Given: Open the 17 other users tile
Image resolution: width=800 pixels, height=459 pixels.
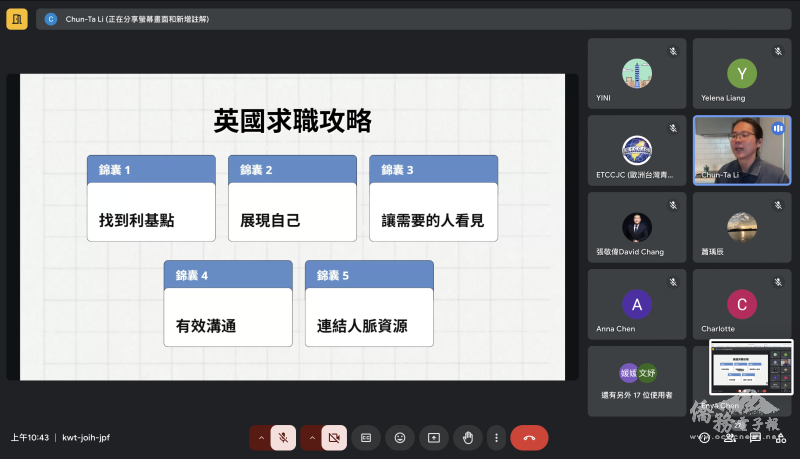Looking at the screenshot, I should (637, 381).
